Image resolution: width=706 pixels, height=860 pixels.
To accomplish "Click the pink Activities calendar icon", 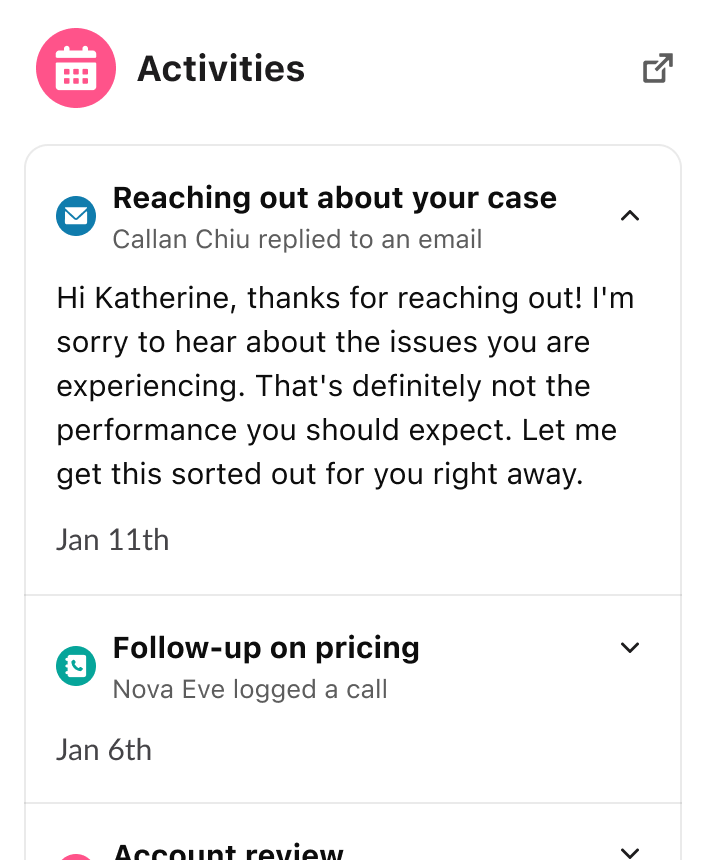I will 76,69.
